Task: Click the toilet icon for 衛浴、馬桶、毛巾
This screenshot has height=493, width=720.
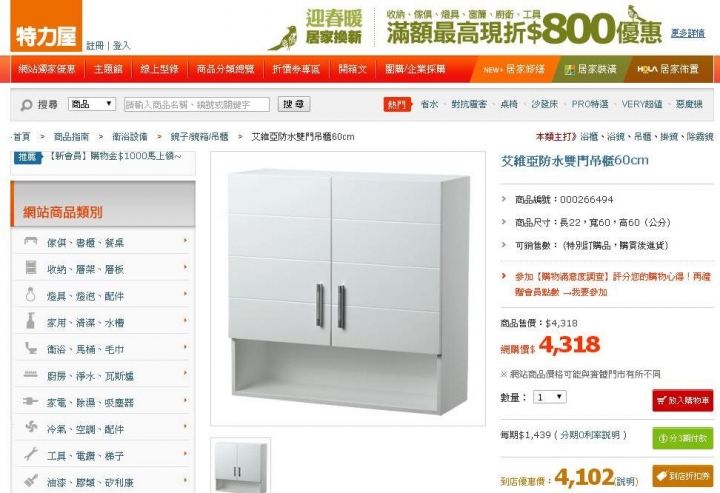Action: coord(30,348)
